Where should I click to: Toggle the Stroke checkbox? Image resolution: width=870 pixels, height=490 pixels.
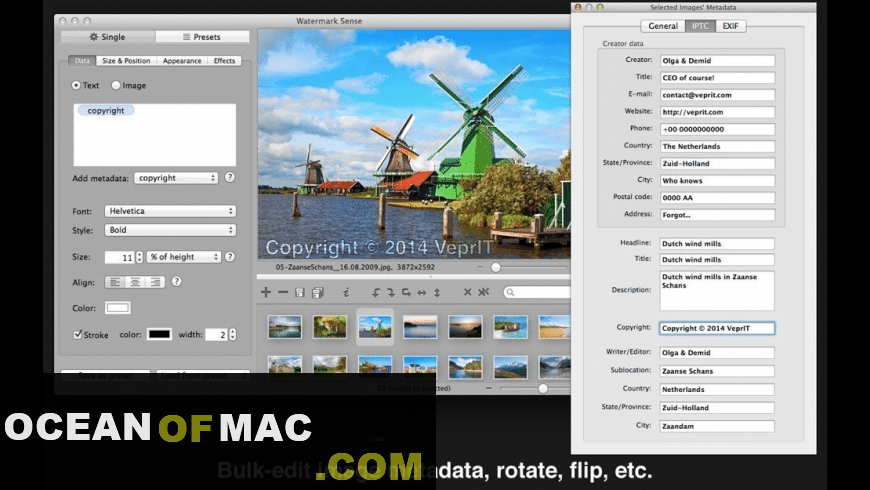[x=78, y=334]
